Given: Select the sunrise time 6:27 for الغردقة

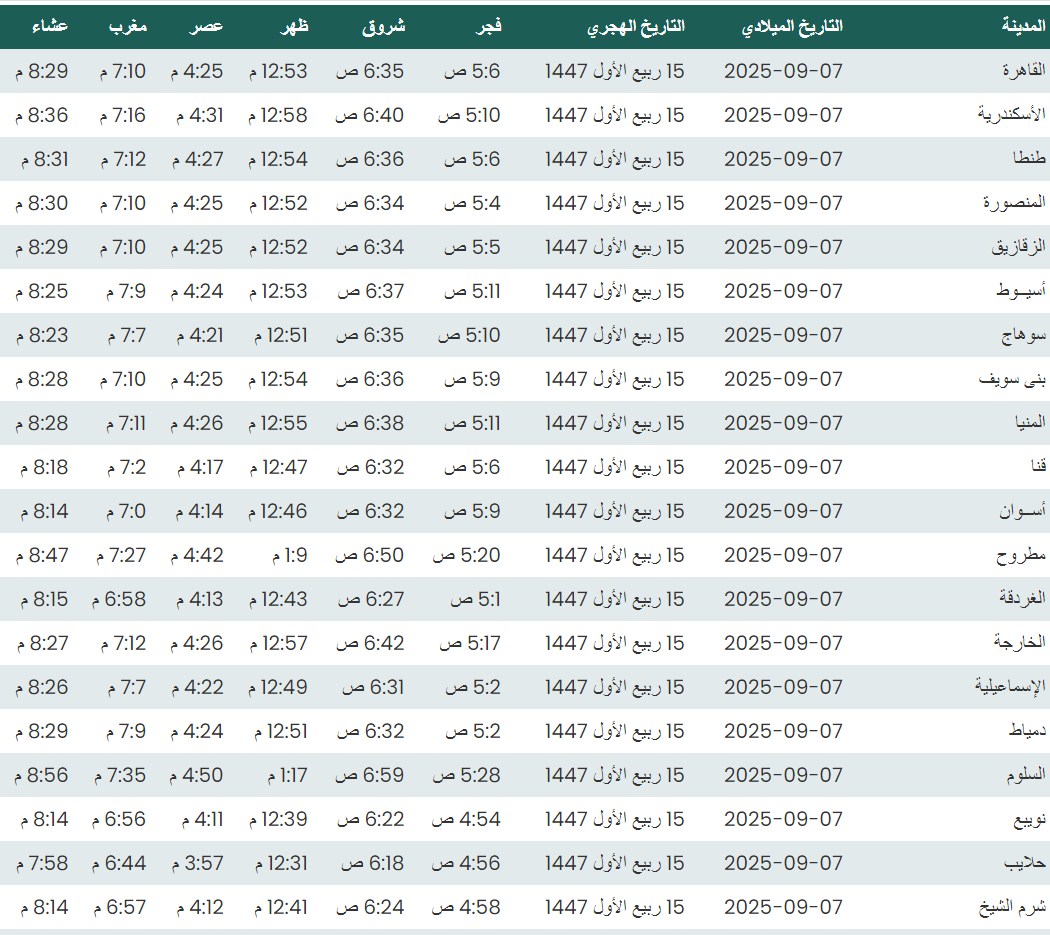Looking at the screenshot, I should pyautogui.click(x=371, y=599).
